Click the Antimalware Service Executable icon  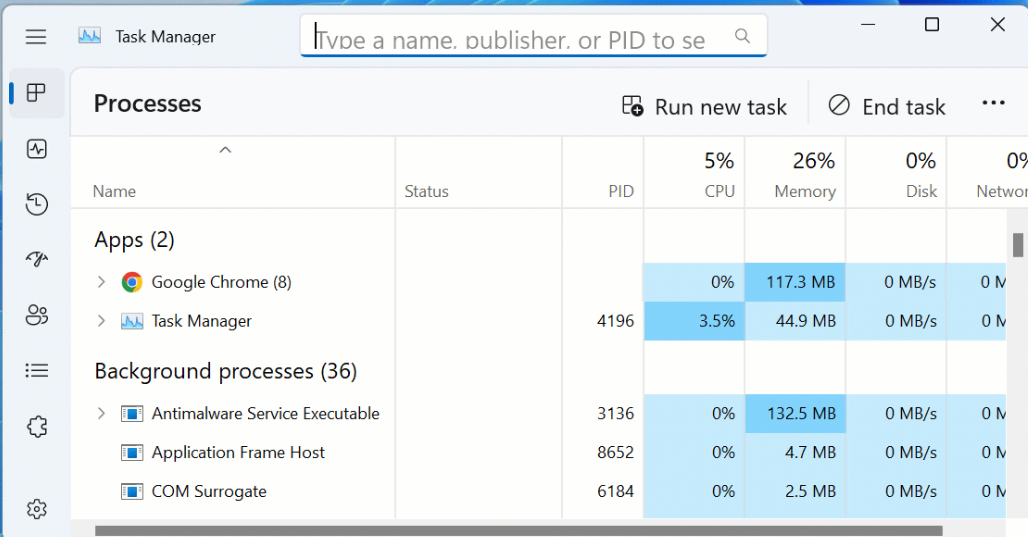[x=132, y=414]
